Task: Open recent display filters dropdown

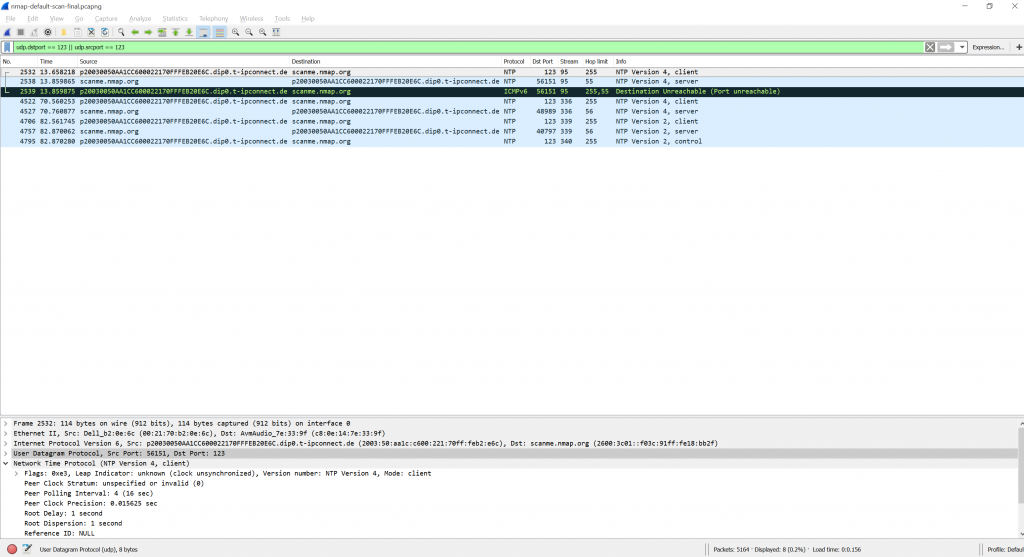Action: [x=962, y=47]
